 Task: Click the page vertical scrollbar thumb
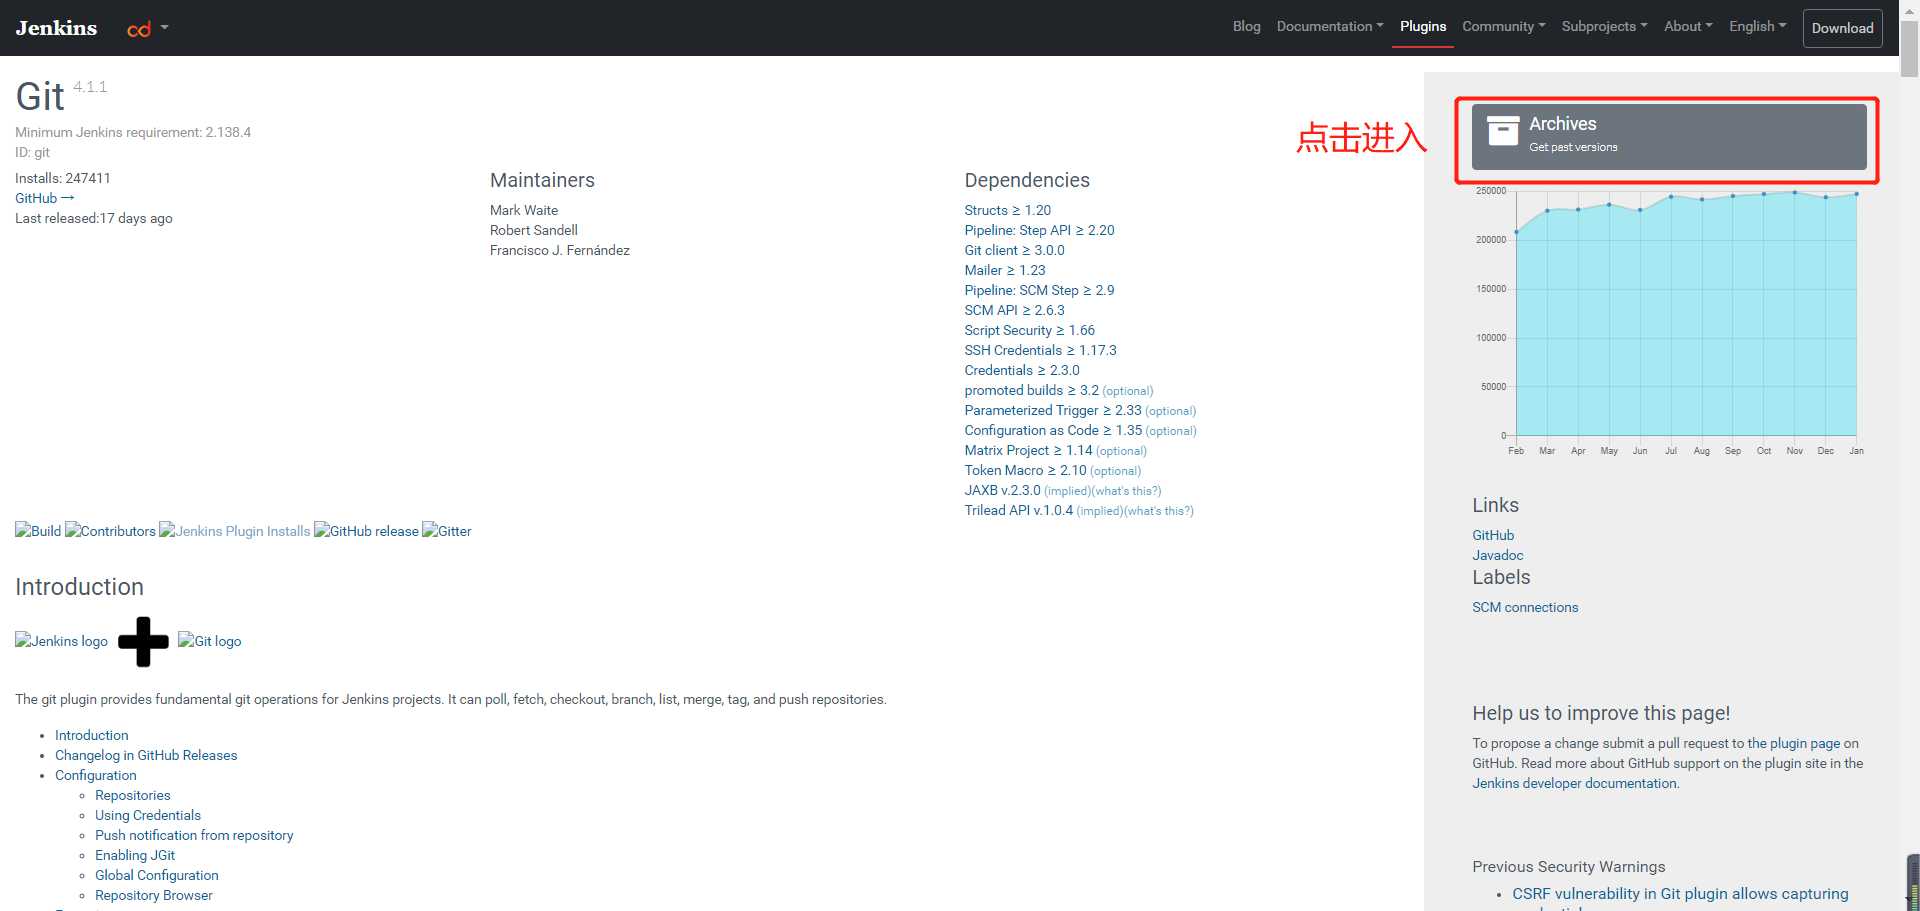coord(1909,48)
